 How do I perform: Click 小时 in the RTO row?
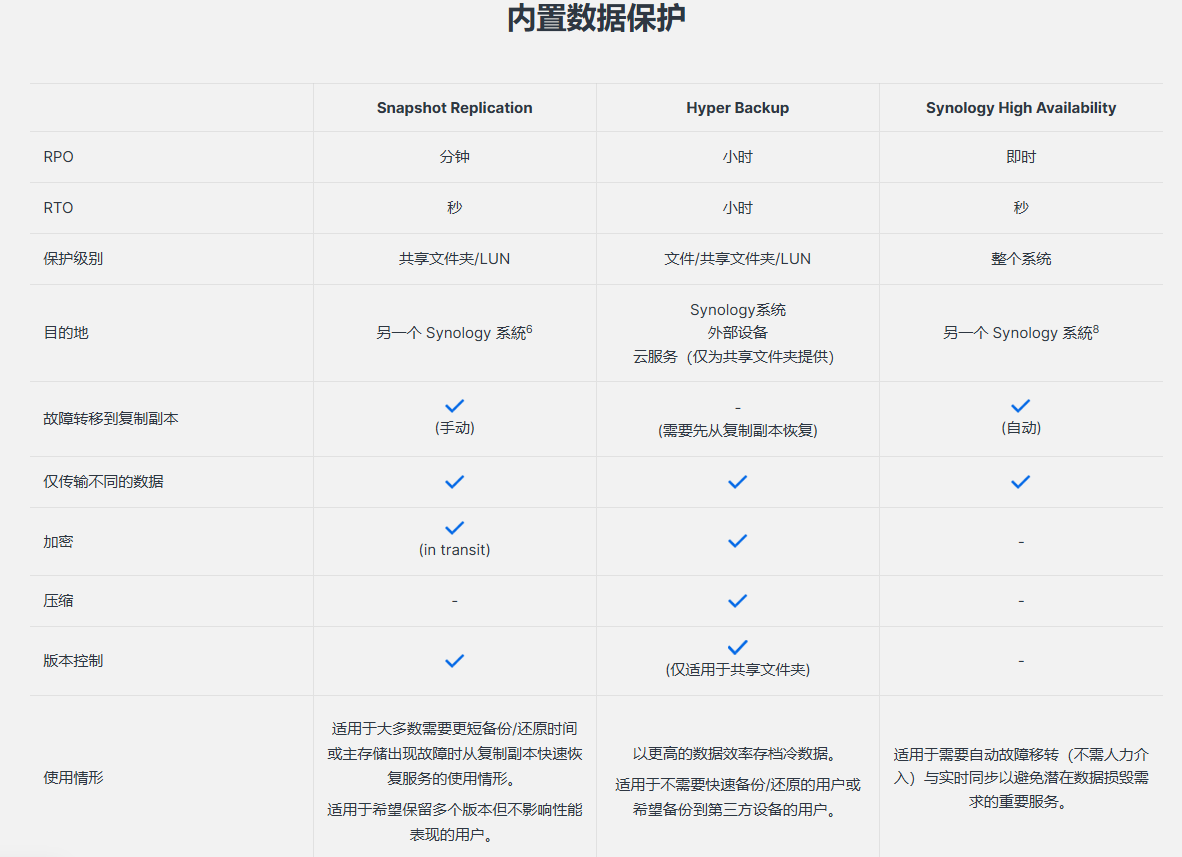(737, 208)
